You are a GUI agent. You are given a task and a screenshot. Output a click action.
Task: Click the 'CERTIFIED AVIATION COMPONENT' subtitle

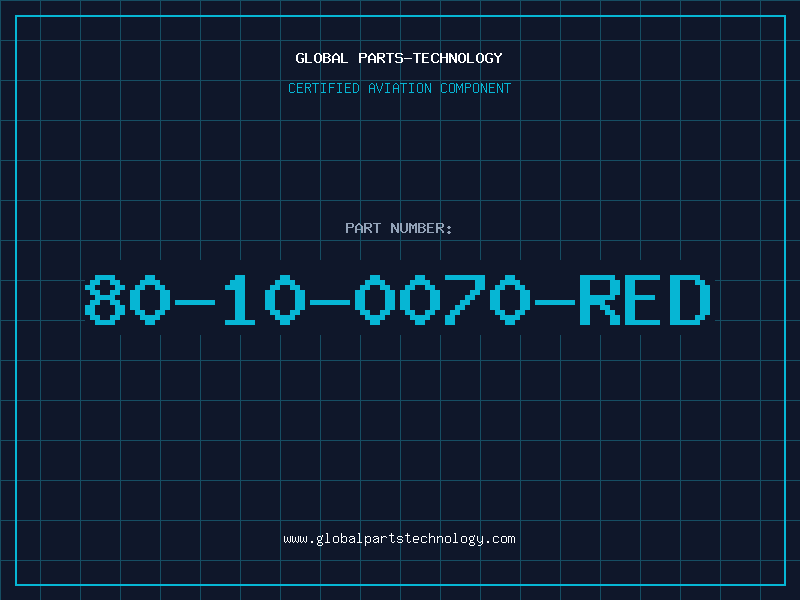click(399, 88)
